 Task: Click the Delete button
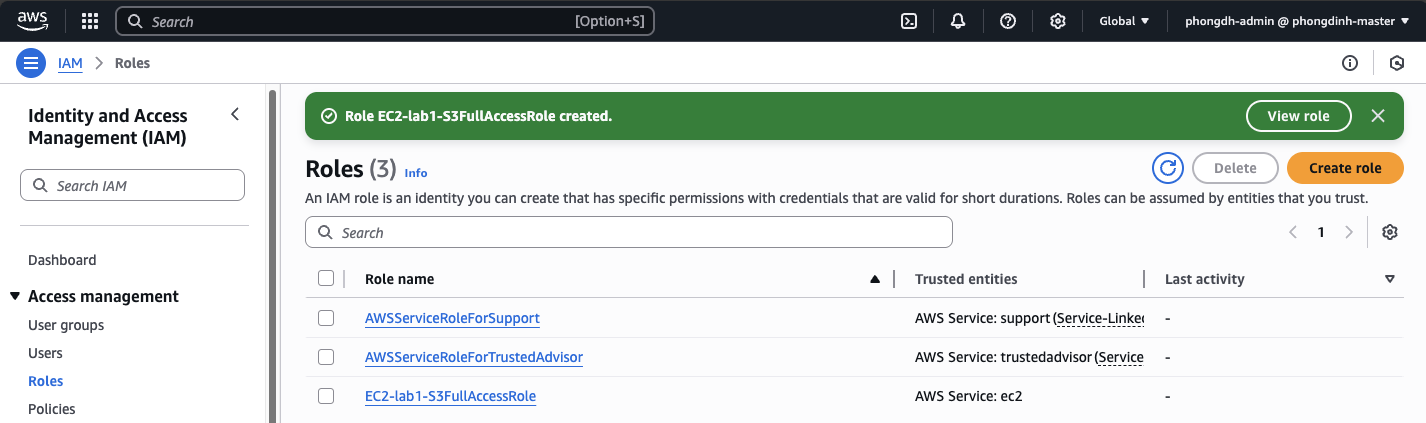(1235, 168)
